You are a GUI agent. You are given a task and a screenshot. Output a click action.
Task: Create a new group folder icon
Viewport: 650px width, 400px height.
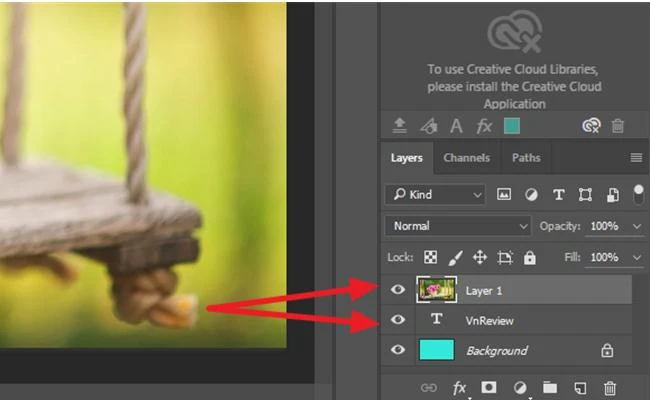(550, 387)
